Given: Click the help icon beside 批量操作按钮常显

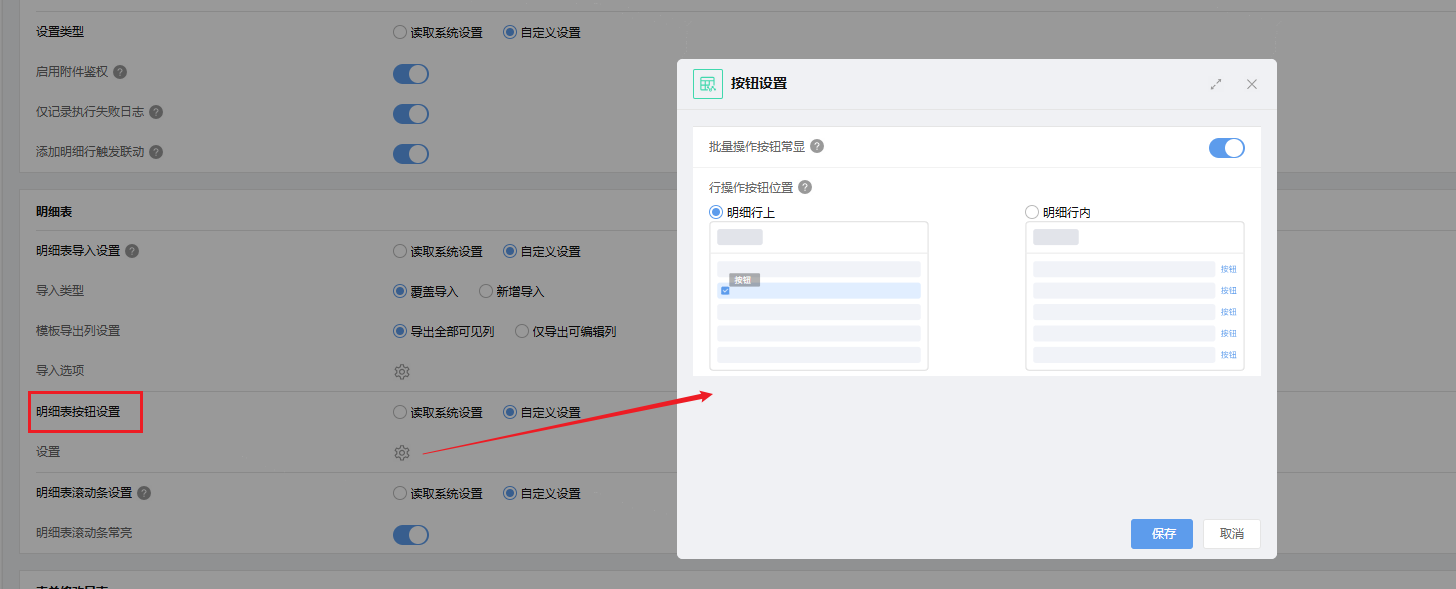Looking at the screenshot, I should [x=817, y=146].
